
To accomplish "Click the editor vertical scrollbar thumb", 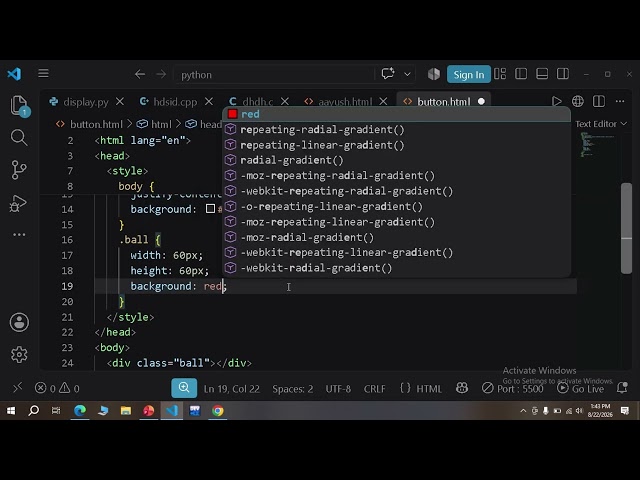I will [626, 229].
